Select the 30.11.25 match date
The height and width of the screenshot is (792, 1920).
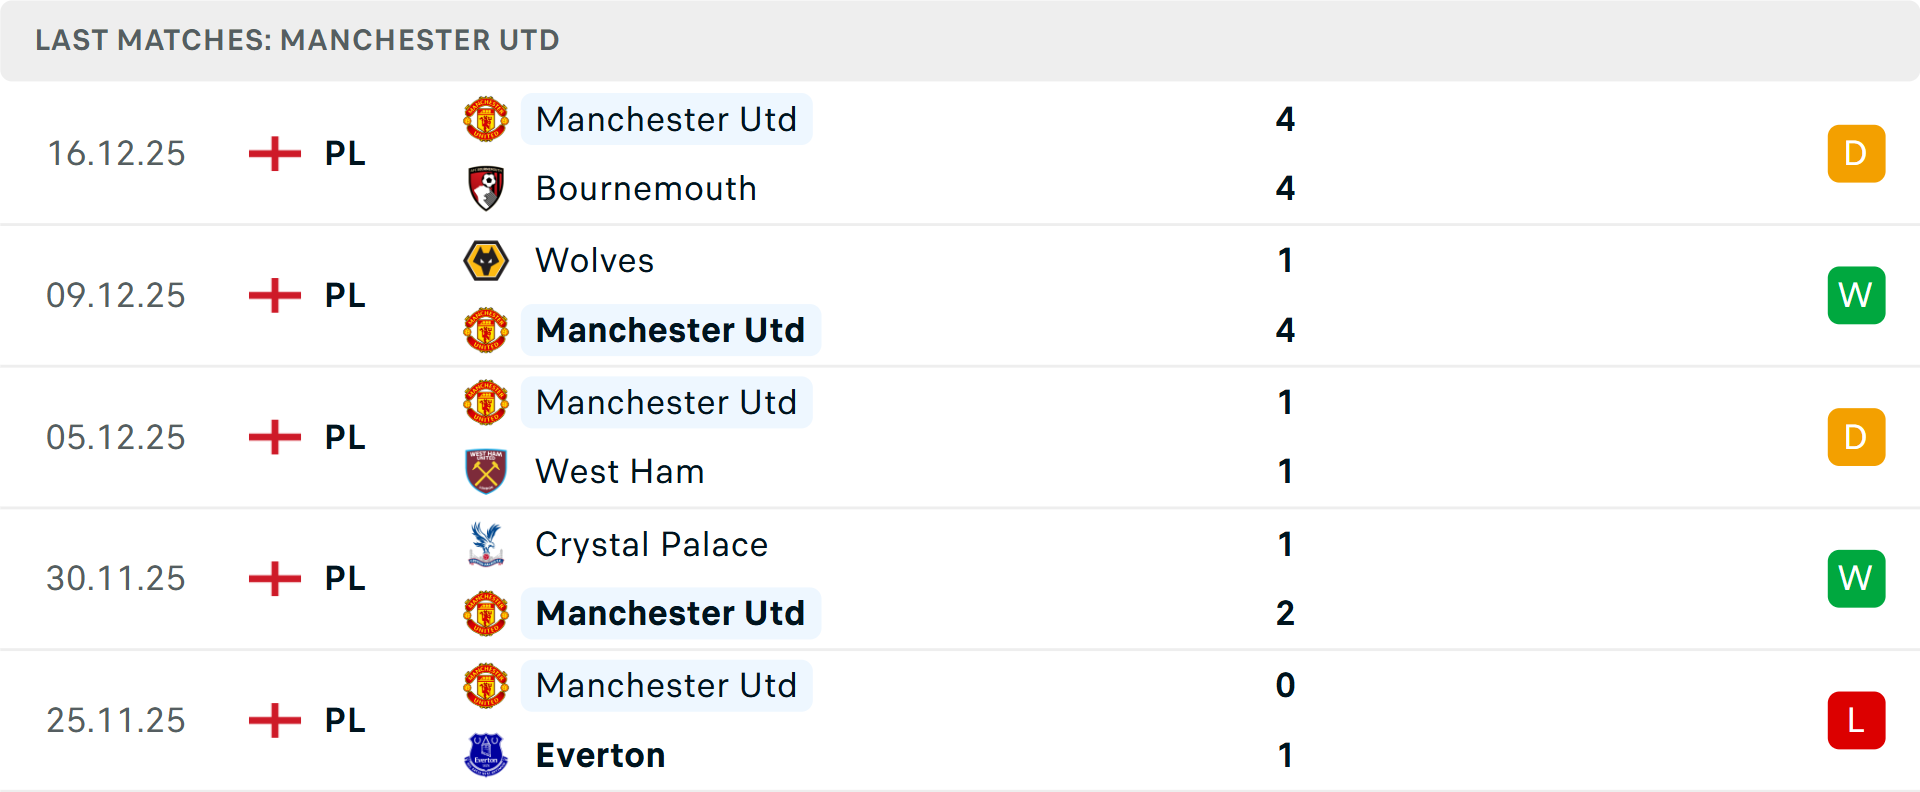[x=116, y=578]
